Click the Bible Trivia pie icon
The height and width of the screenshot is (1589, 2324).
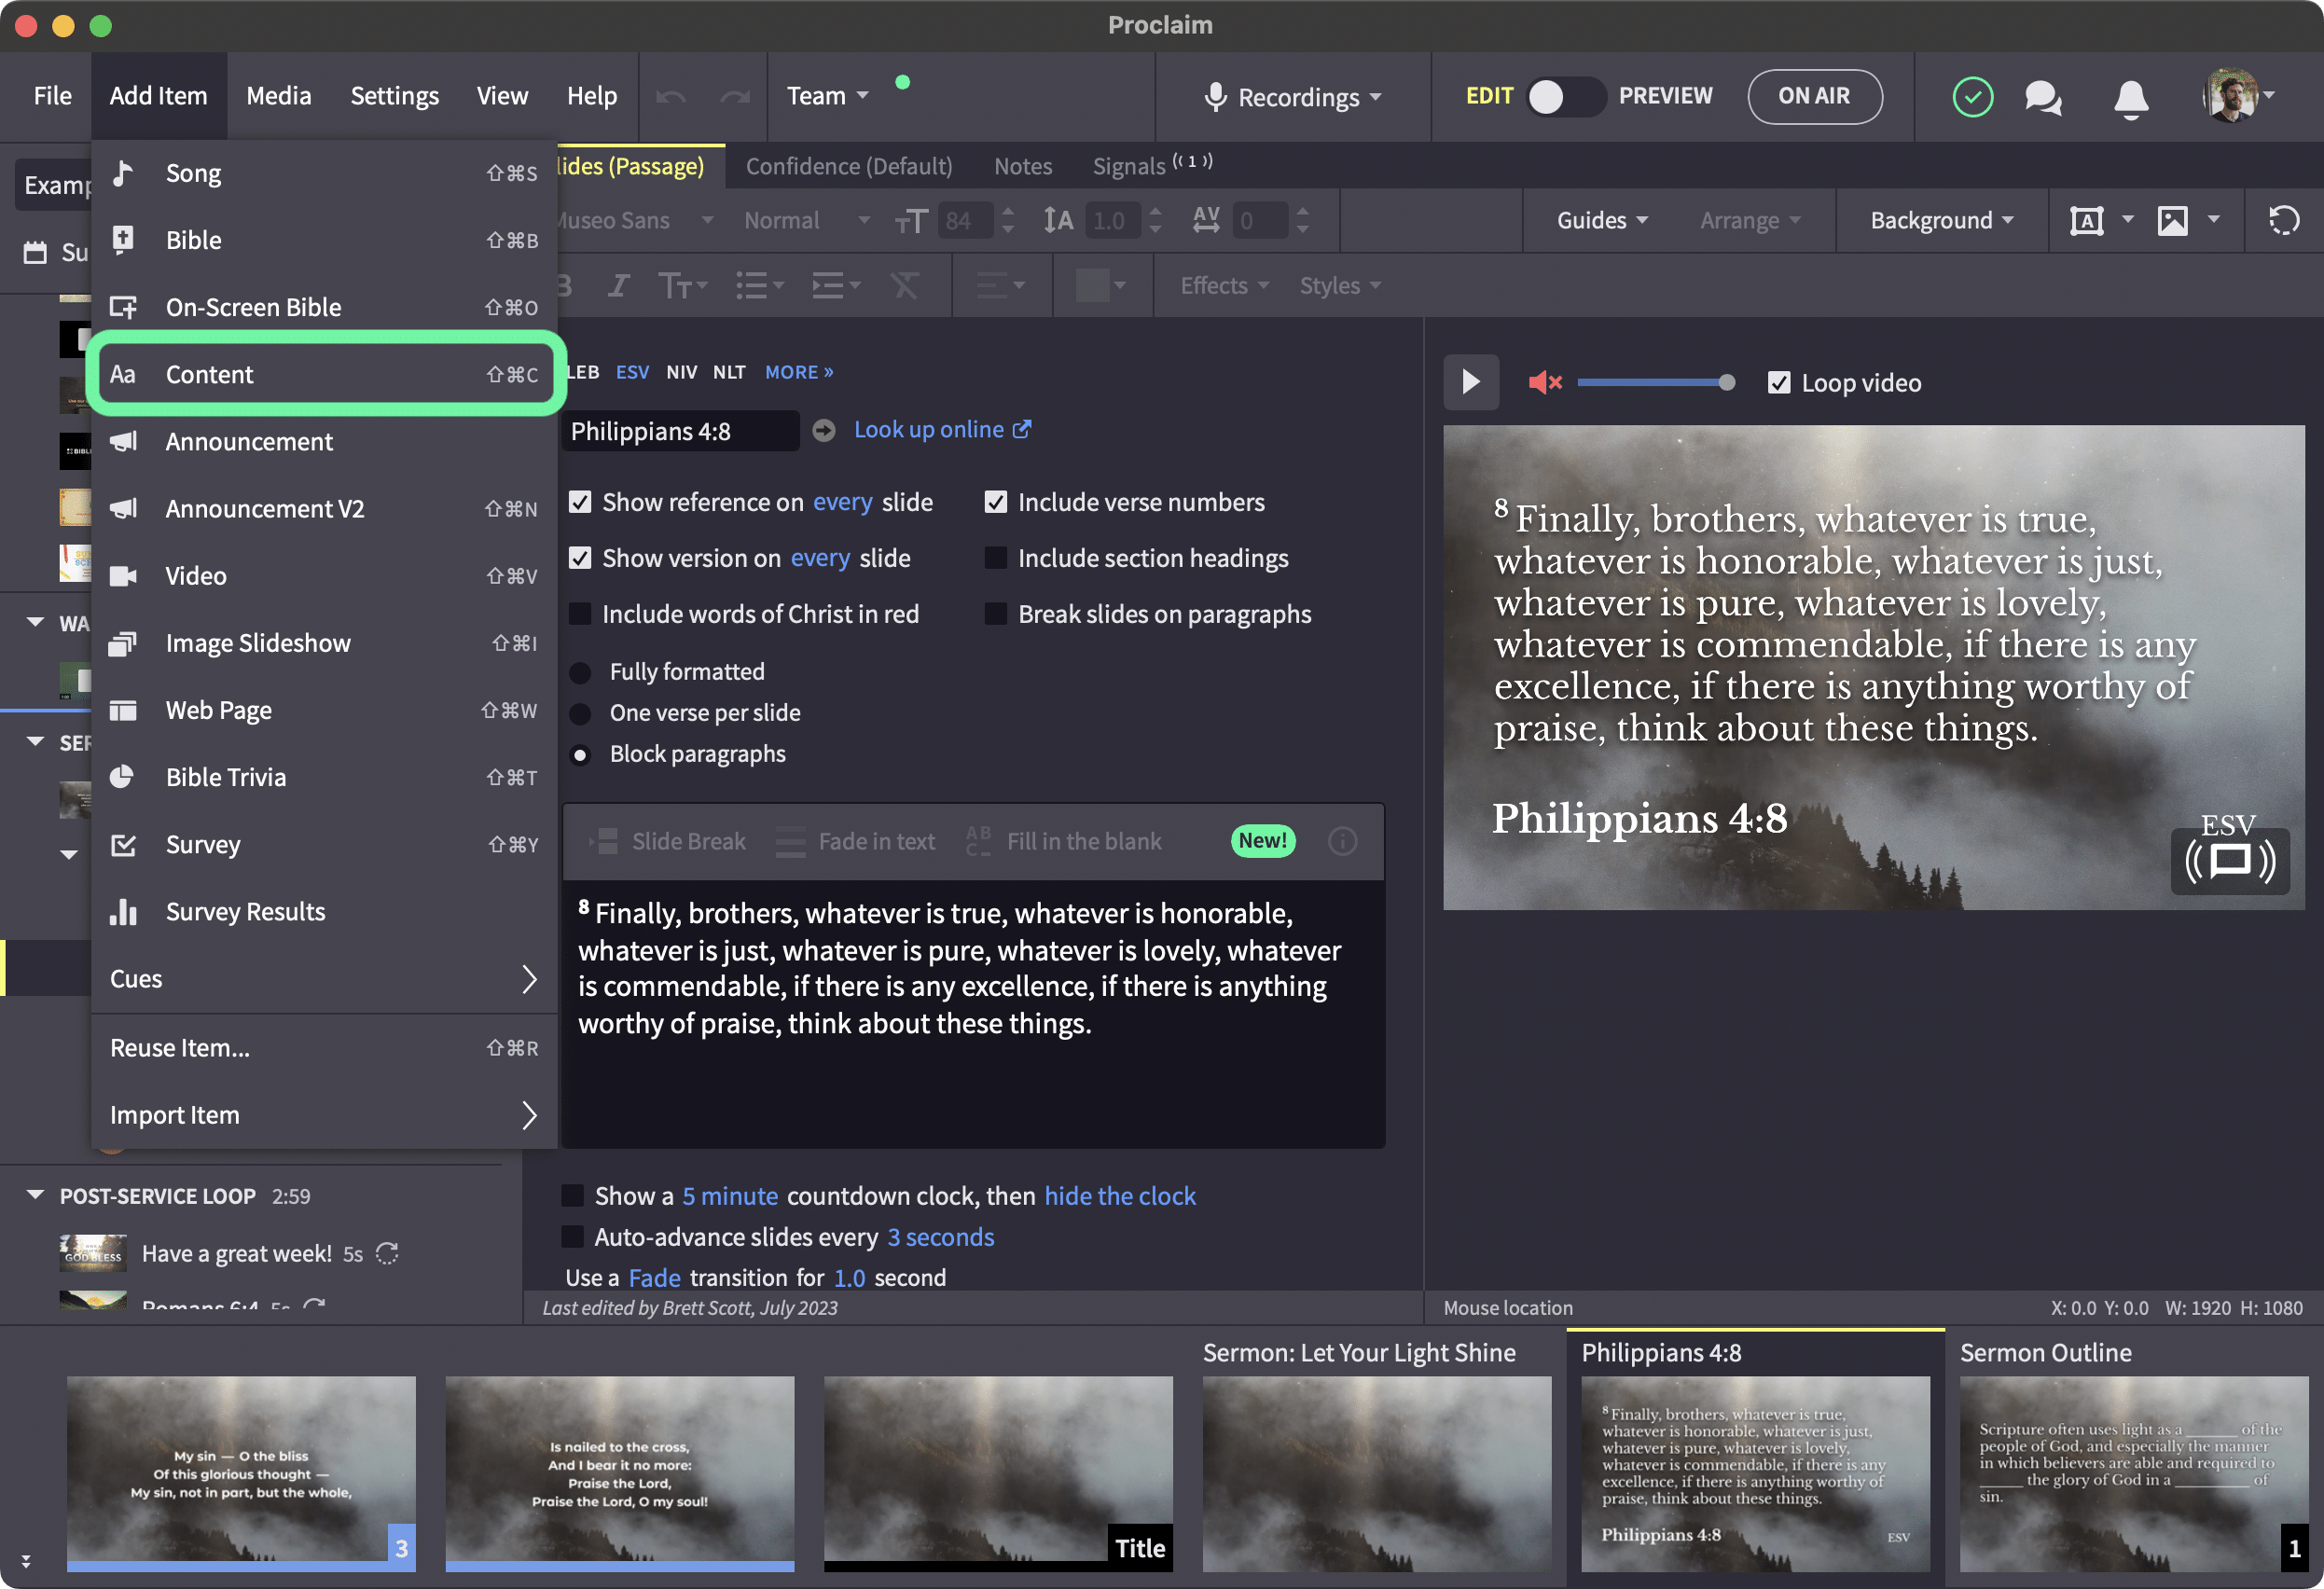[122, 777]
